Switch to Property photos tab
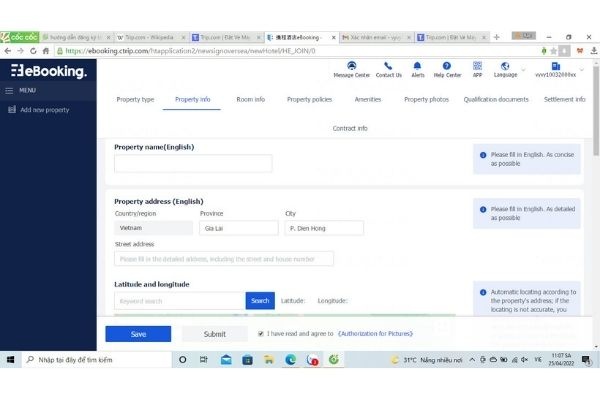 point(426,100)
